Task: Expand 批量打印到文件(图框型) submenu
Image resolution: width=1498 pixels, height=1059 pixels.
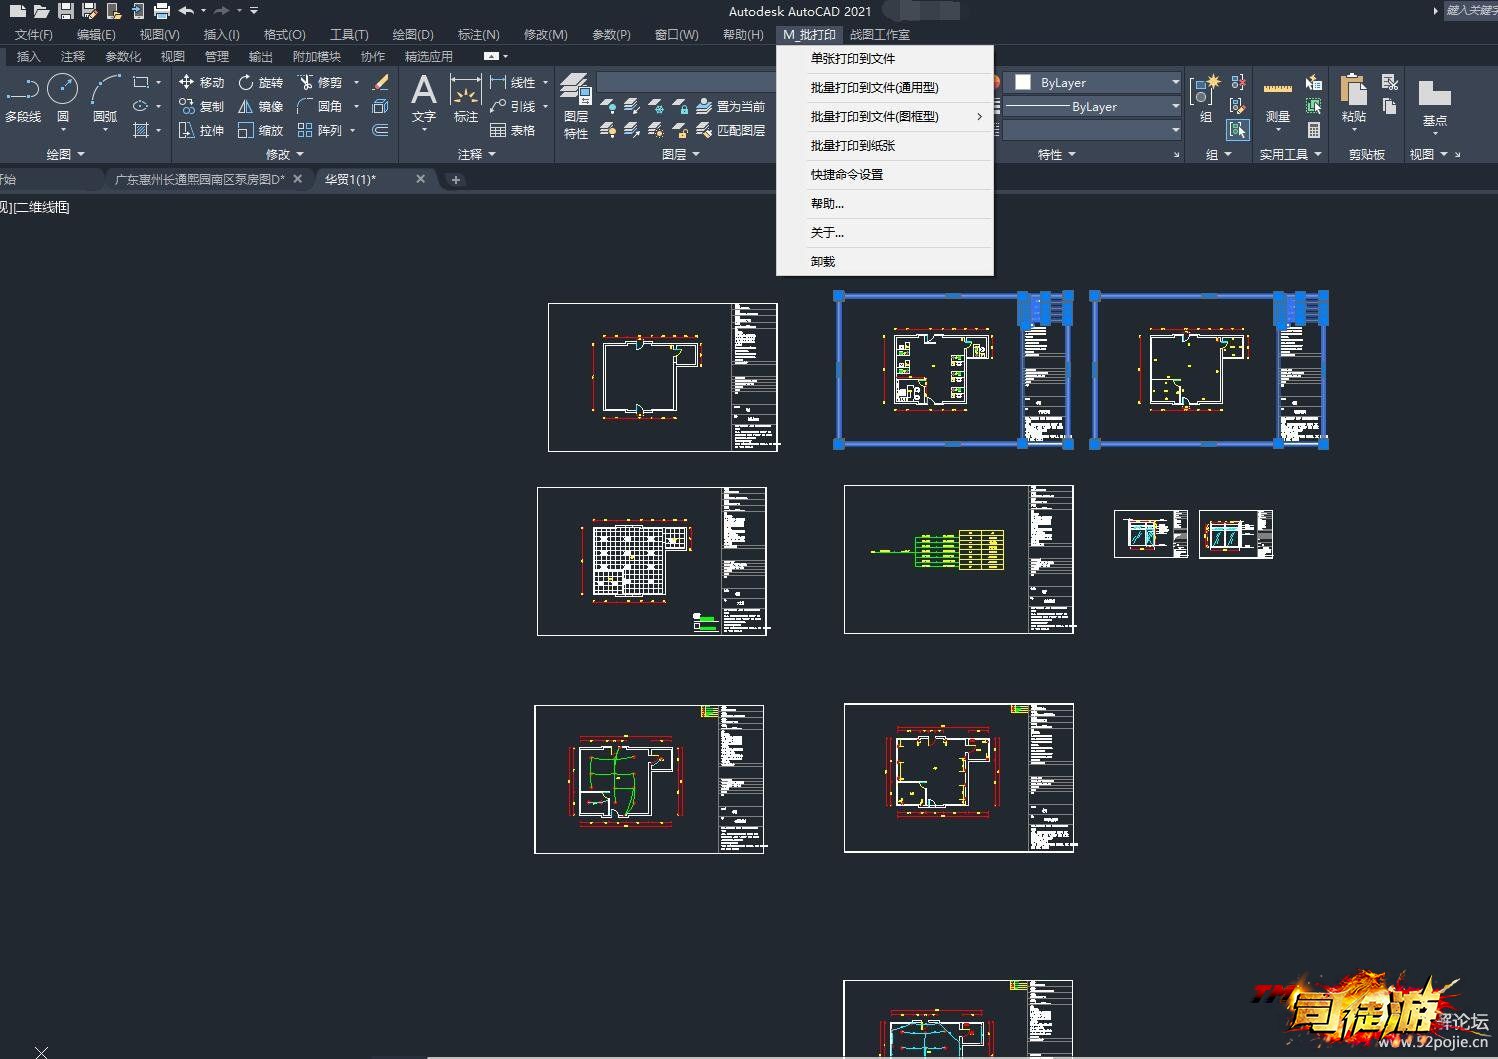Action: [x=885, y=116]
